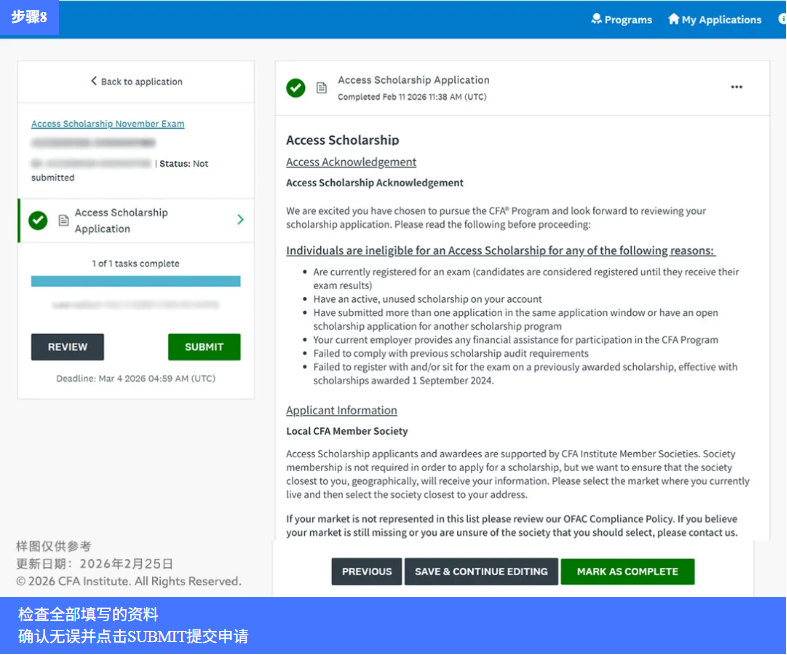Click SAVE & CONTINUE EDITING
Image resolution: width=787 pixels, height=655 pixels.
[x=481, y=572]
